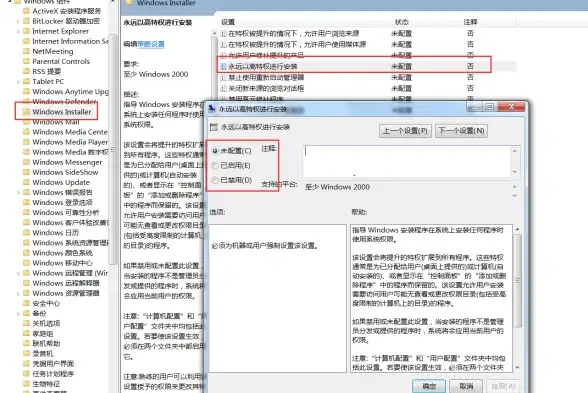Click inside the 注释 comment text box
This screenshot has height=393, width=588.
[407, 161]
